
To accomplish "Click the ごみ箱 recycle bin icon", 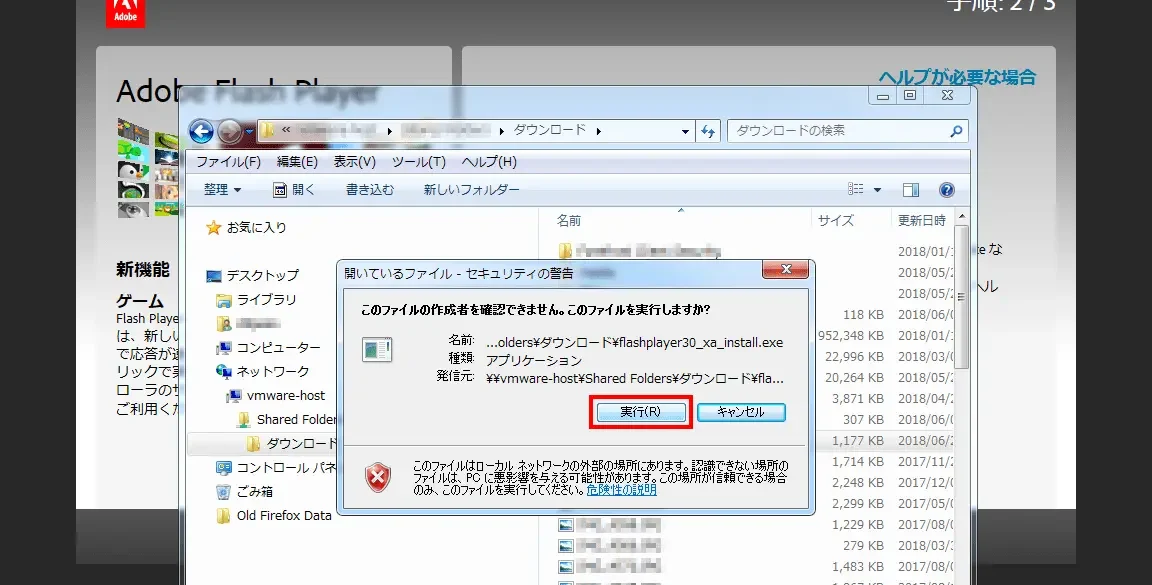I will [223, 492].
